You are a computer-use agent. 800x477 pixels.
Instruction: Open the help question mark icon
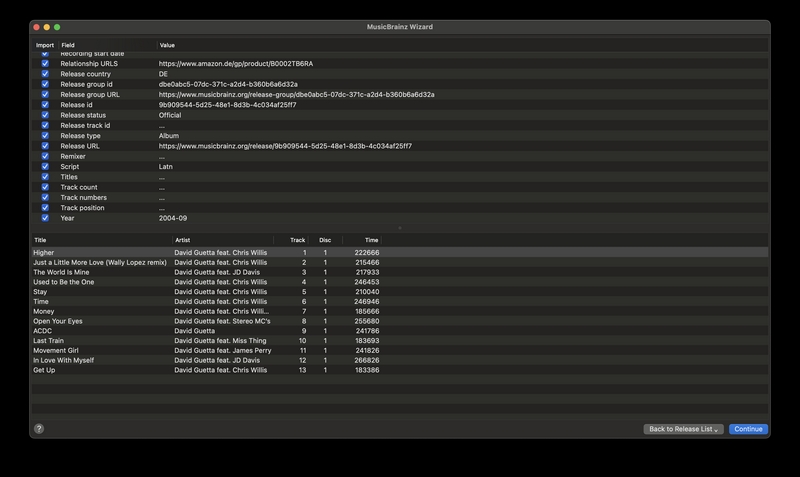[x=39, y=429]
